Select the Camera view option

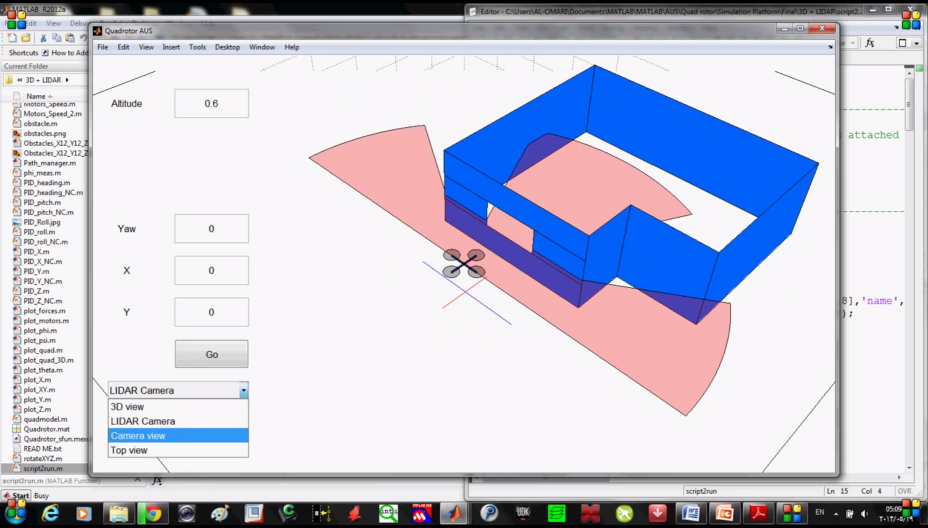[x=178, y=436]
